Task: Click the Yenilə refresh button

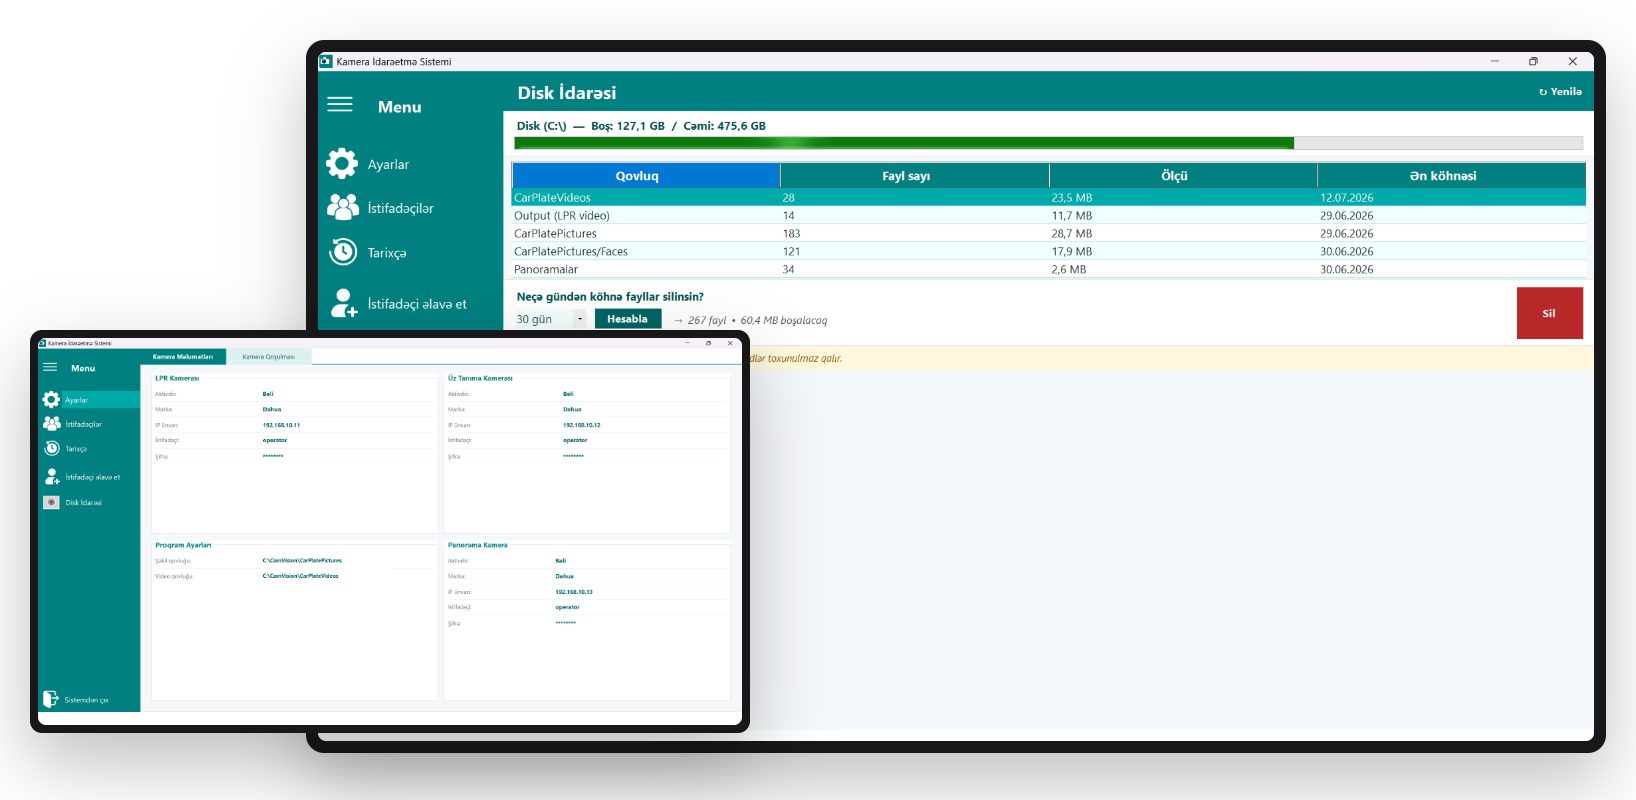Action: click(x=1560, y=91)
